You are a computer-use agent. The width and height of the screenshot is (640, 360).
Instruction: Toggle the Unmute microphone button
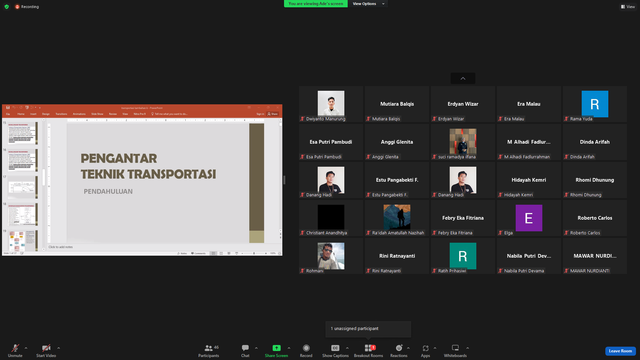(15, 350)
